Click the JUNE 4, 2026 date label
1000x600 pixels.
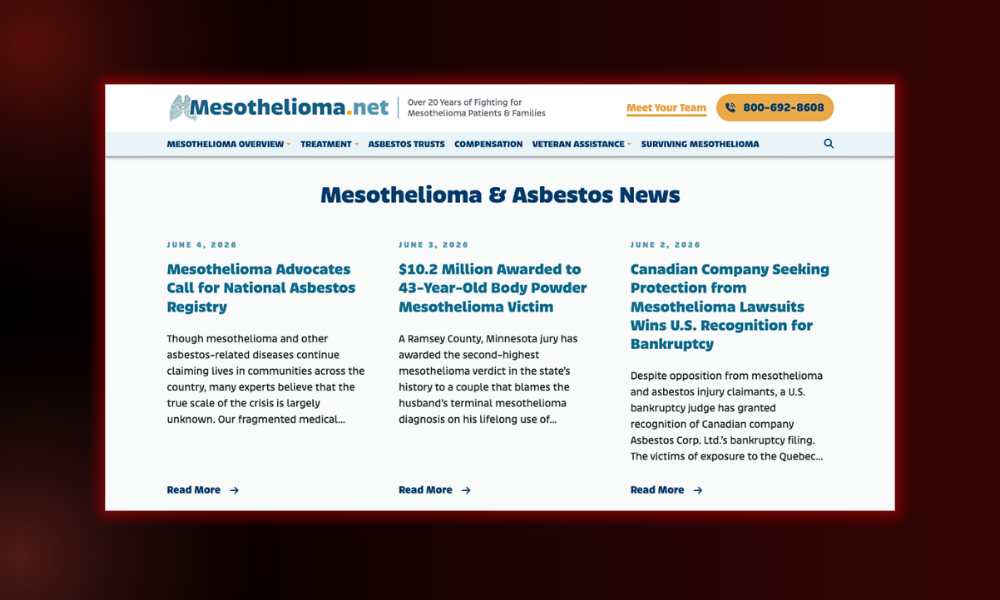(x=202, y=245)
